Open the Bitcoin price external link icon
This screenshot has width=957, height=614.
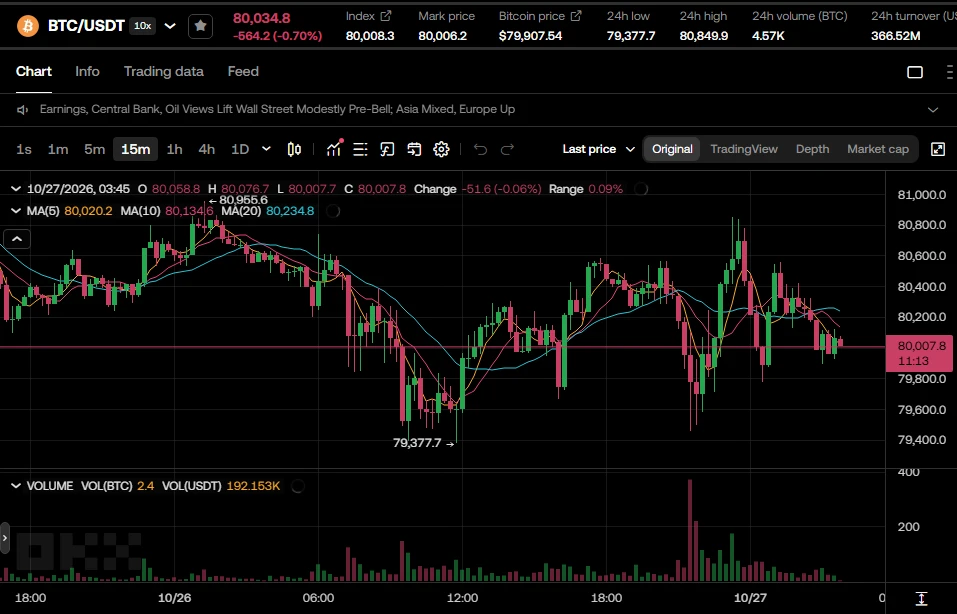pos(576,16)
